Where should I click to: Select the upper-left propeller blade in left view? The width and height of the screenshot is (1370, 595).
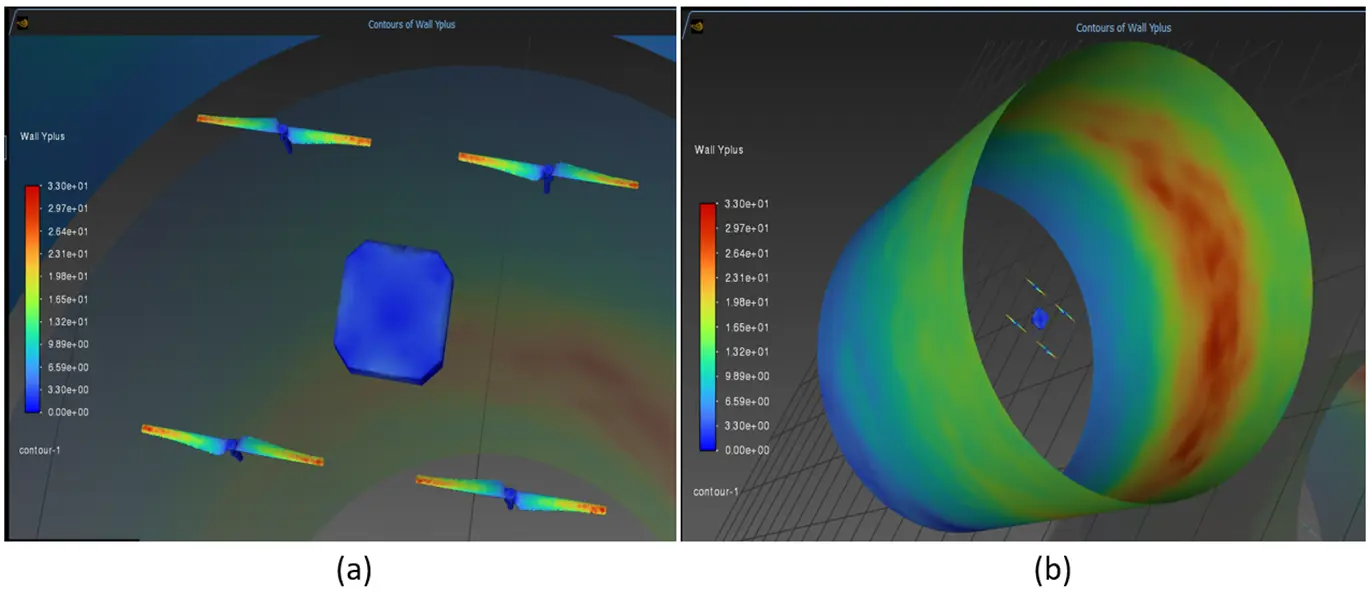point(283,131)
